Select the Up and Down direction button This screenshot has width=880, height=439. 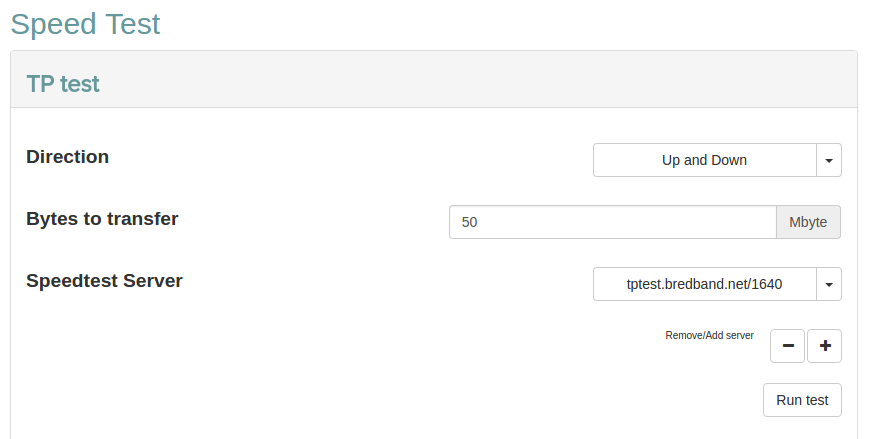pos(704,160)
